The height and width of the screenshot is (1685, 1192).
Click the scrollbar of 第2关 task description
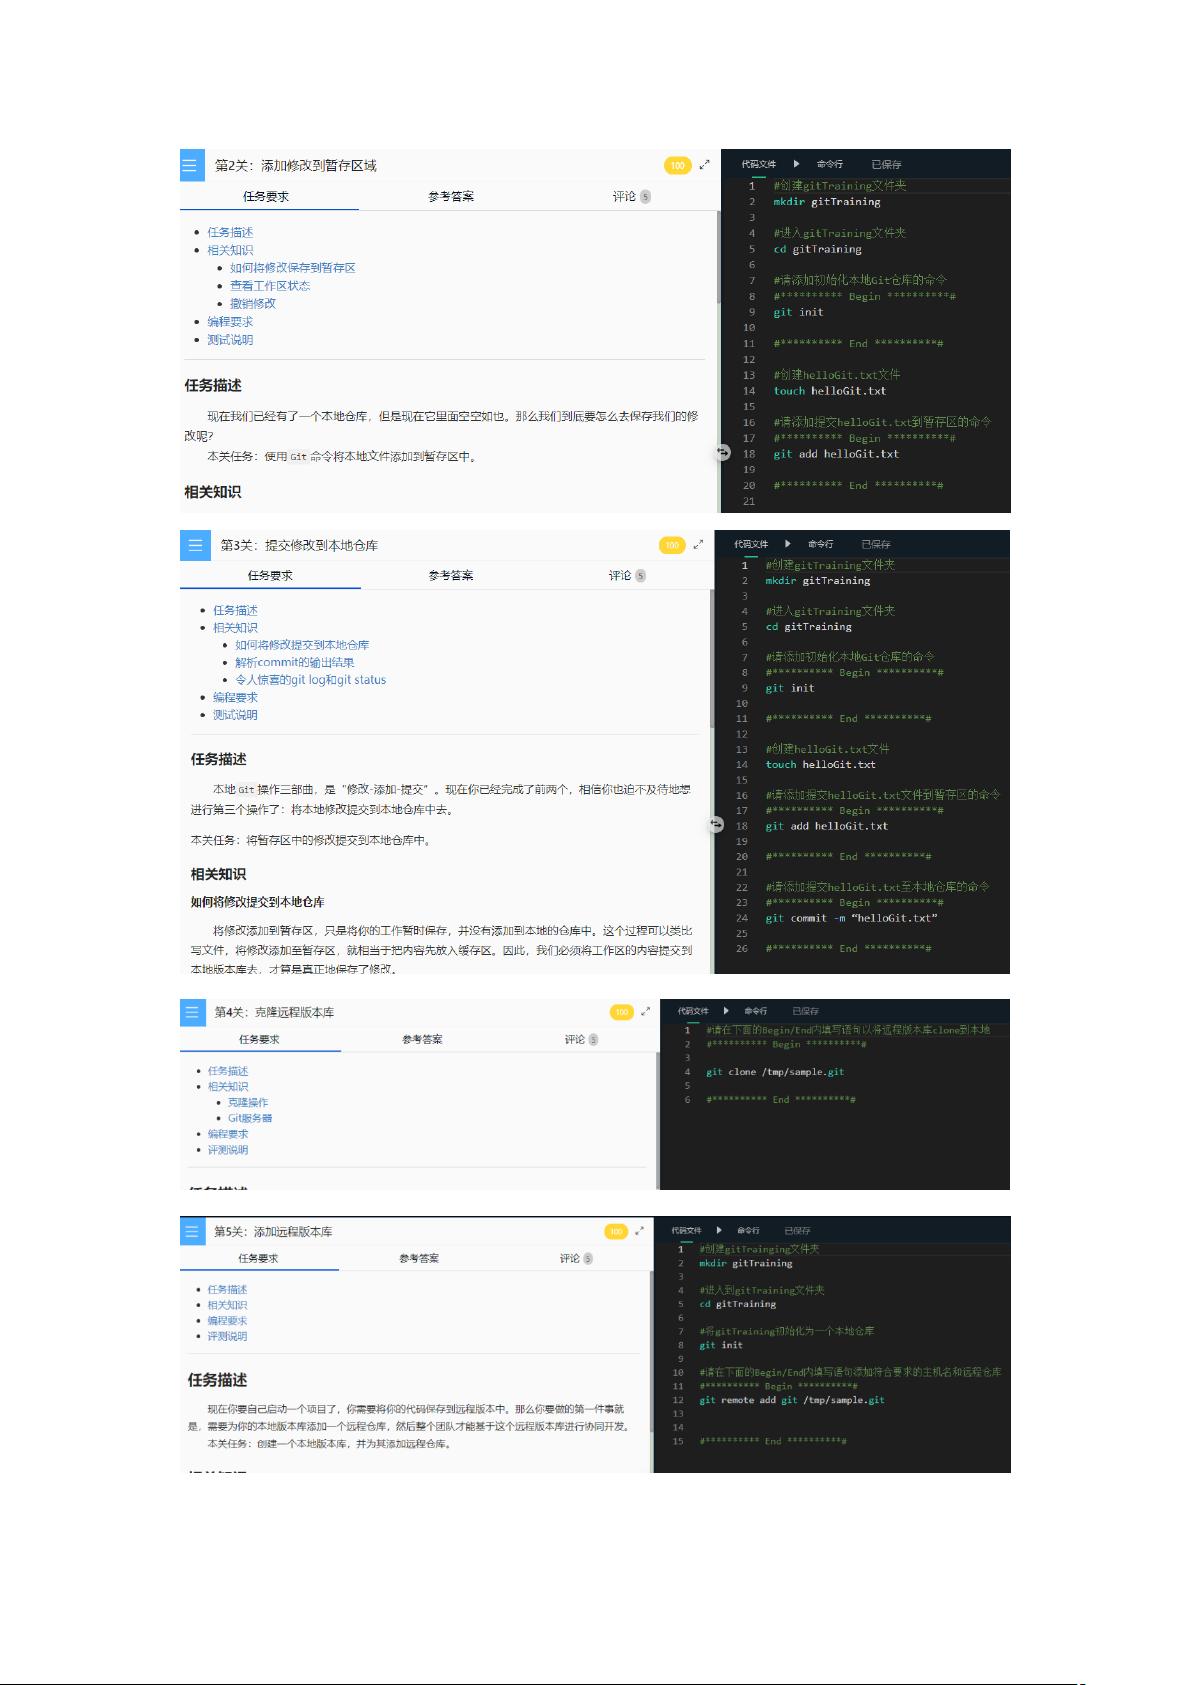point(717,260)
